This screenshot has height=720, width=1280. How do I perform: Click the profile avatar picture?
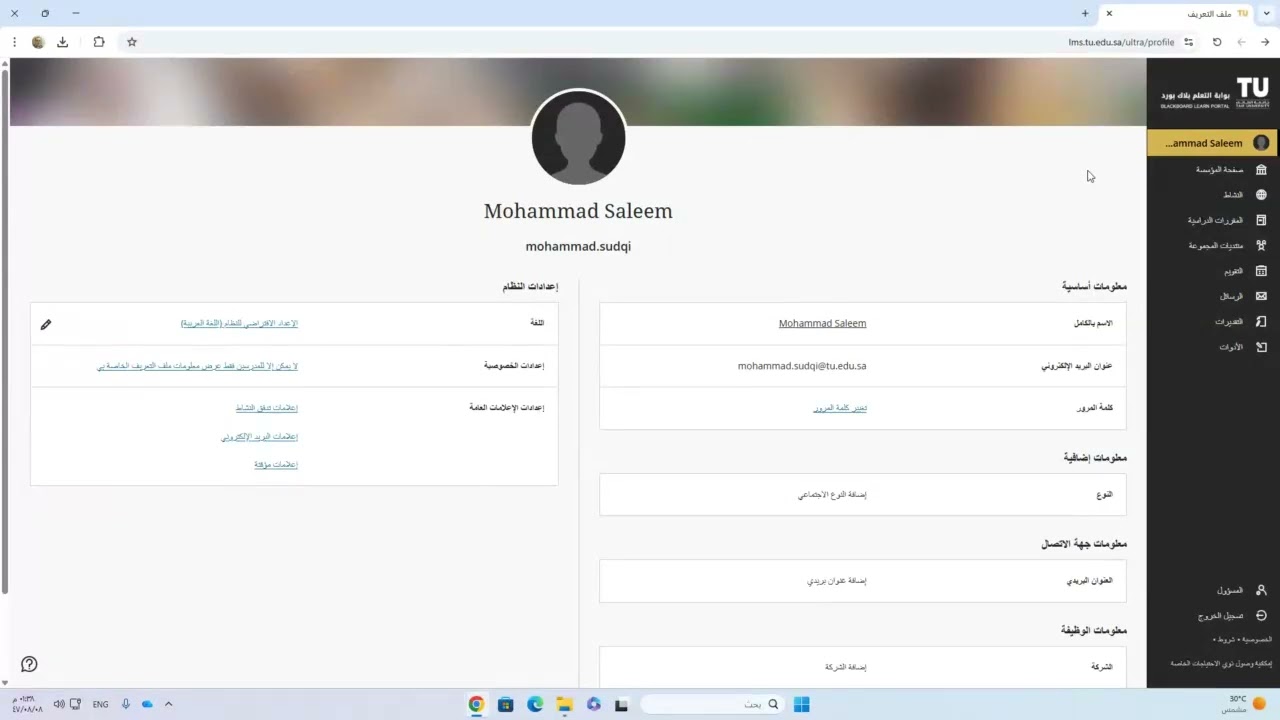pos(578,138)
